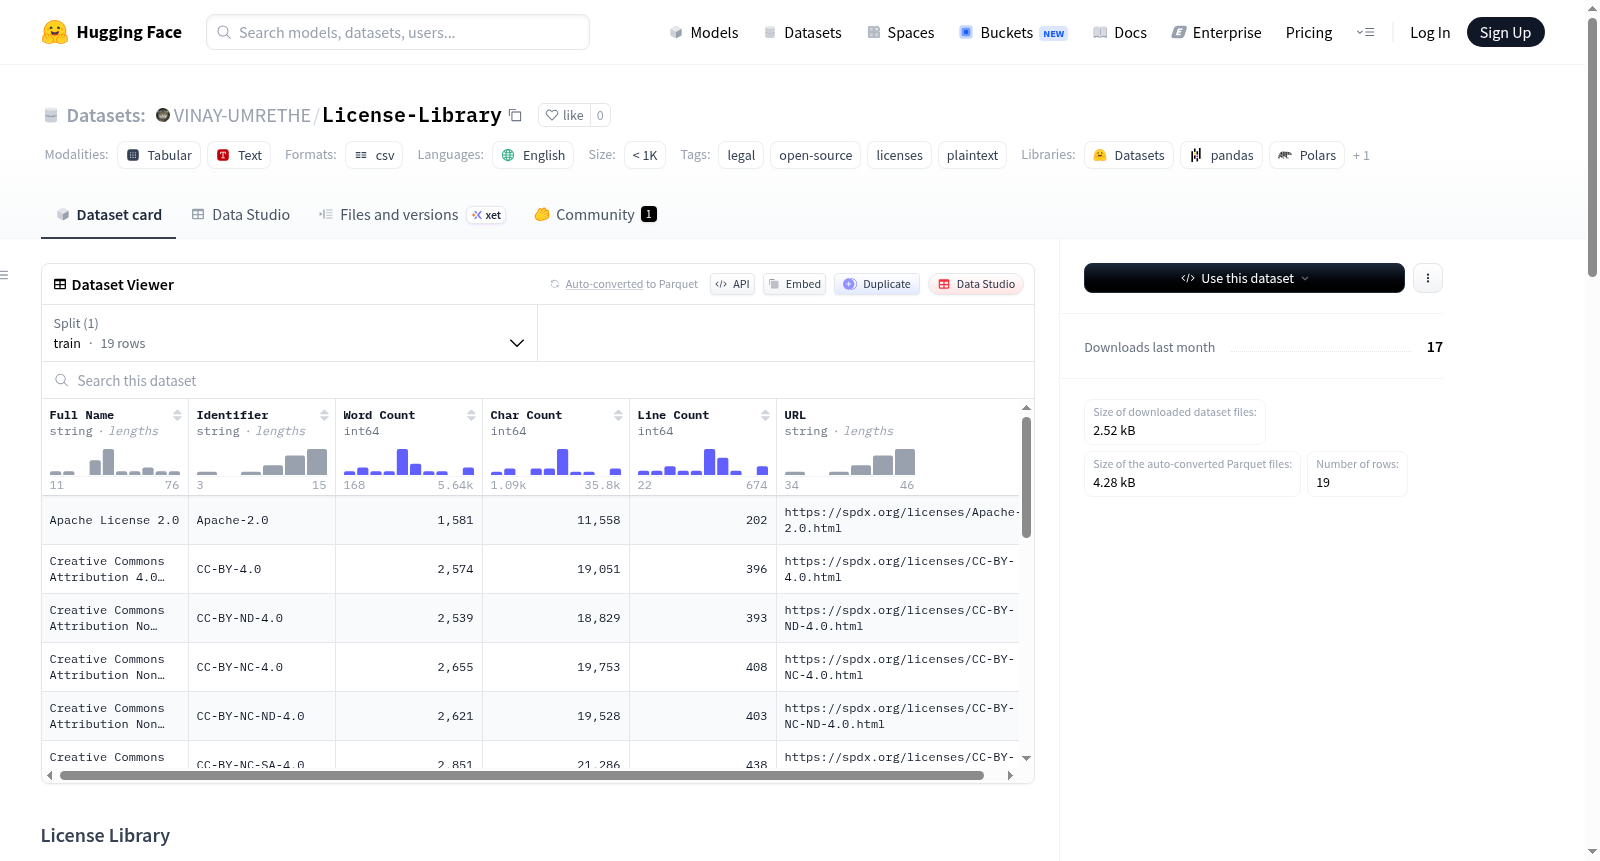This screenshot has width=1600, height=861.
Task: Click the Text modality tag
Action: point(239,155)
